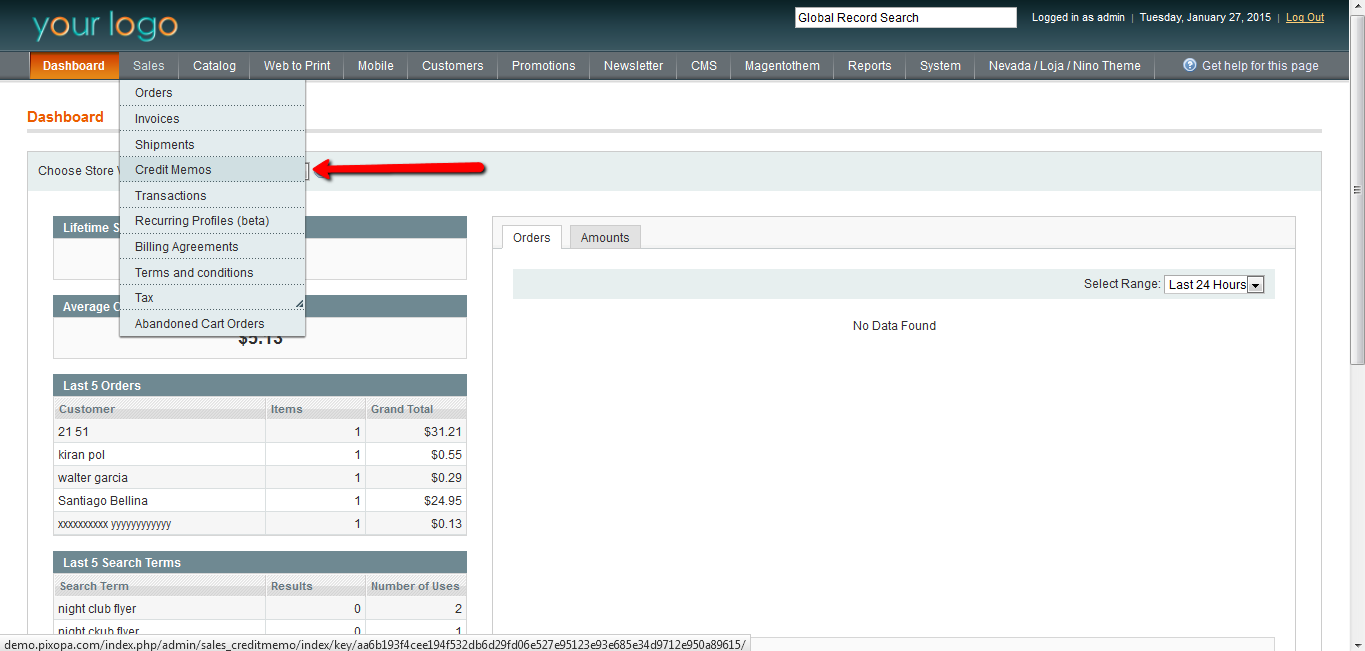The width and height of the screenshot is (1365, 651).
Task: Select Recurring Profiles (beta) menu entry
Action: coord(212,221)
